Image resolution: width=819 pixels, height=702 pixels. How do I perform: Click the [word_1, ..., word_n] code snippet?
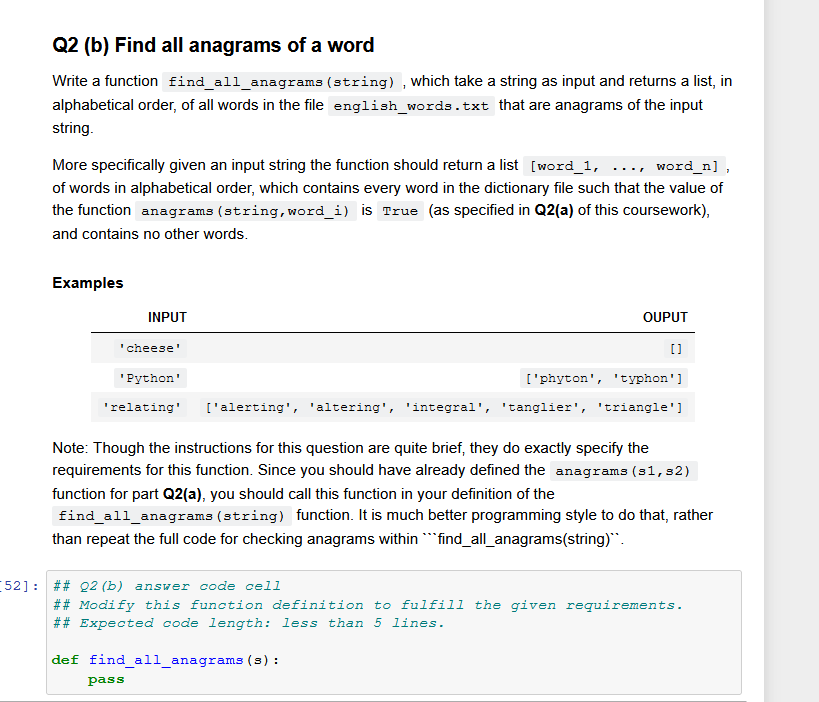tap(624, 166)
